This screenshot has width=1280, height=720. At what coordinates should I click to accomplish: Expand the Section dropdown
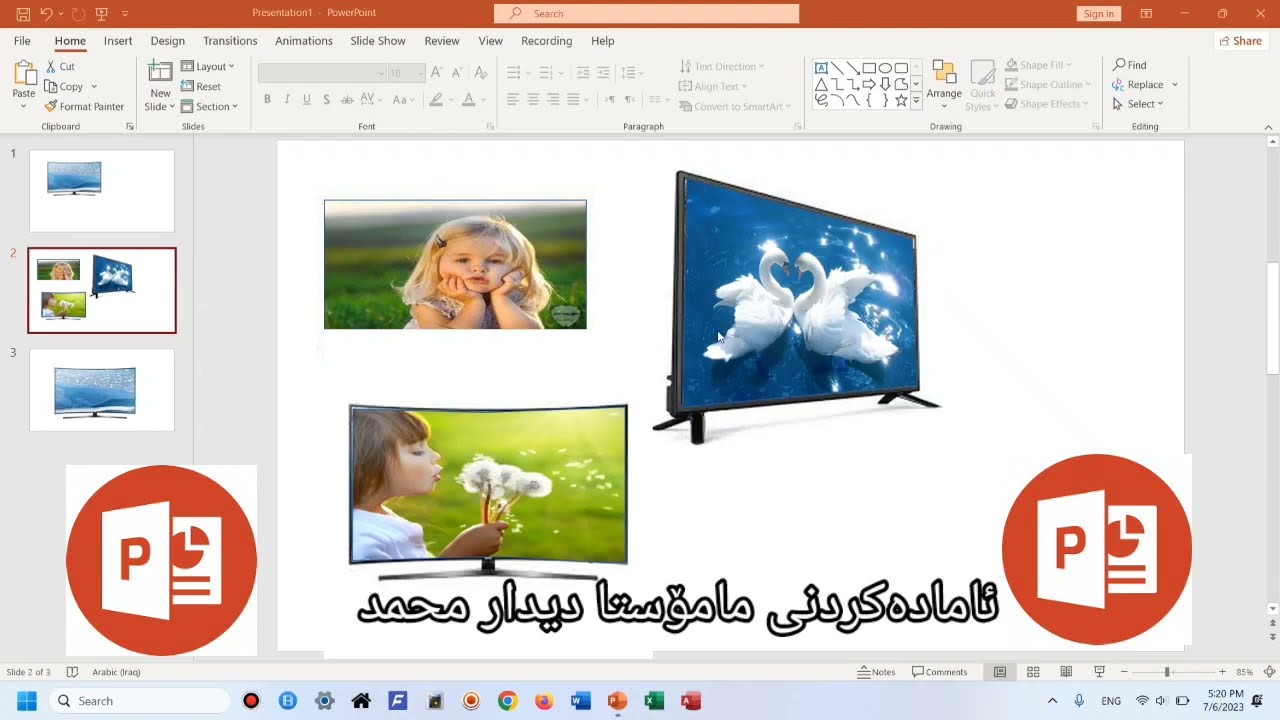tap(209, 106)
